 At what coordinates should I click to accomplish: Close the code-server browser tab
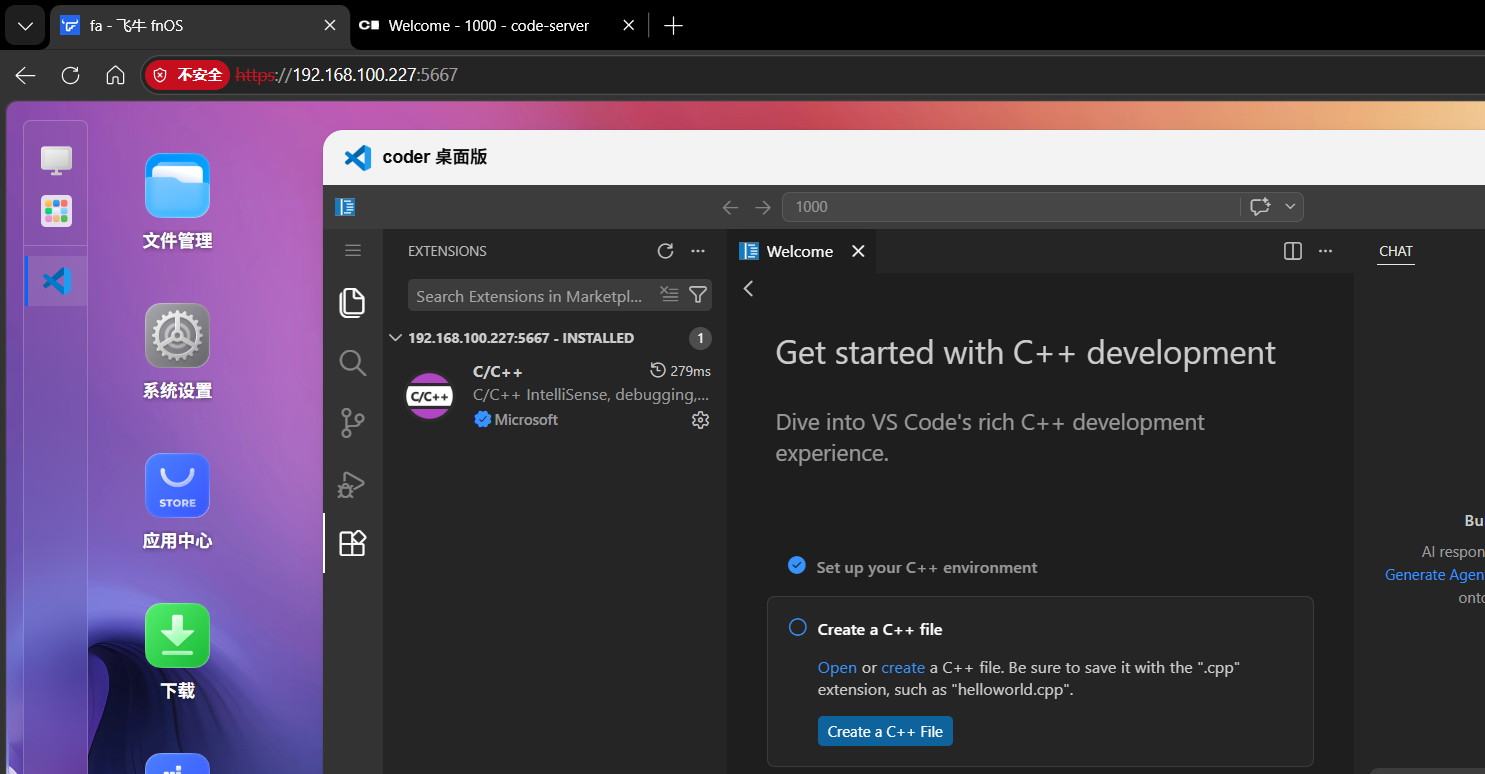point(628,26)
